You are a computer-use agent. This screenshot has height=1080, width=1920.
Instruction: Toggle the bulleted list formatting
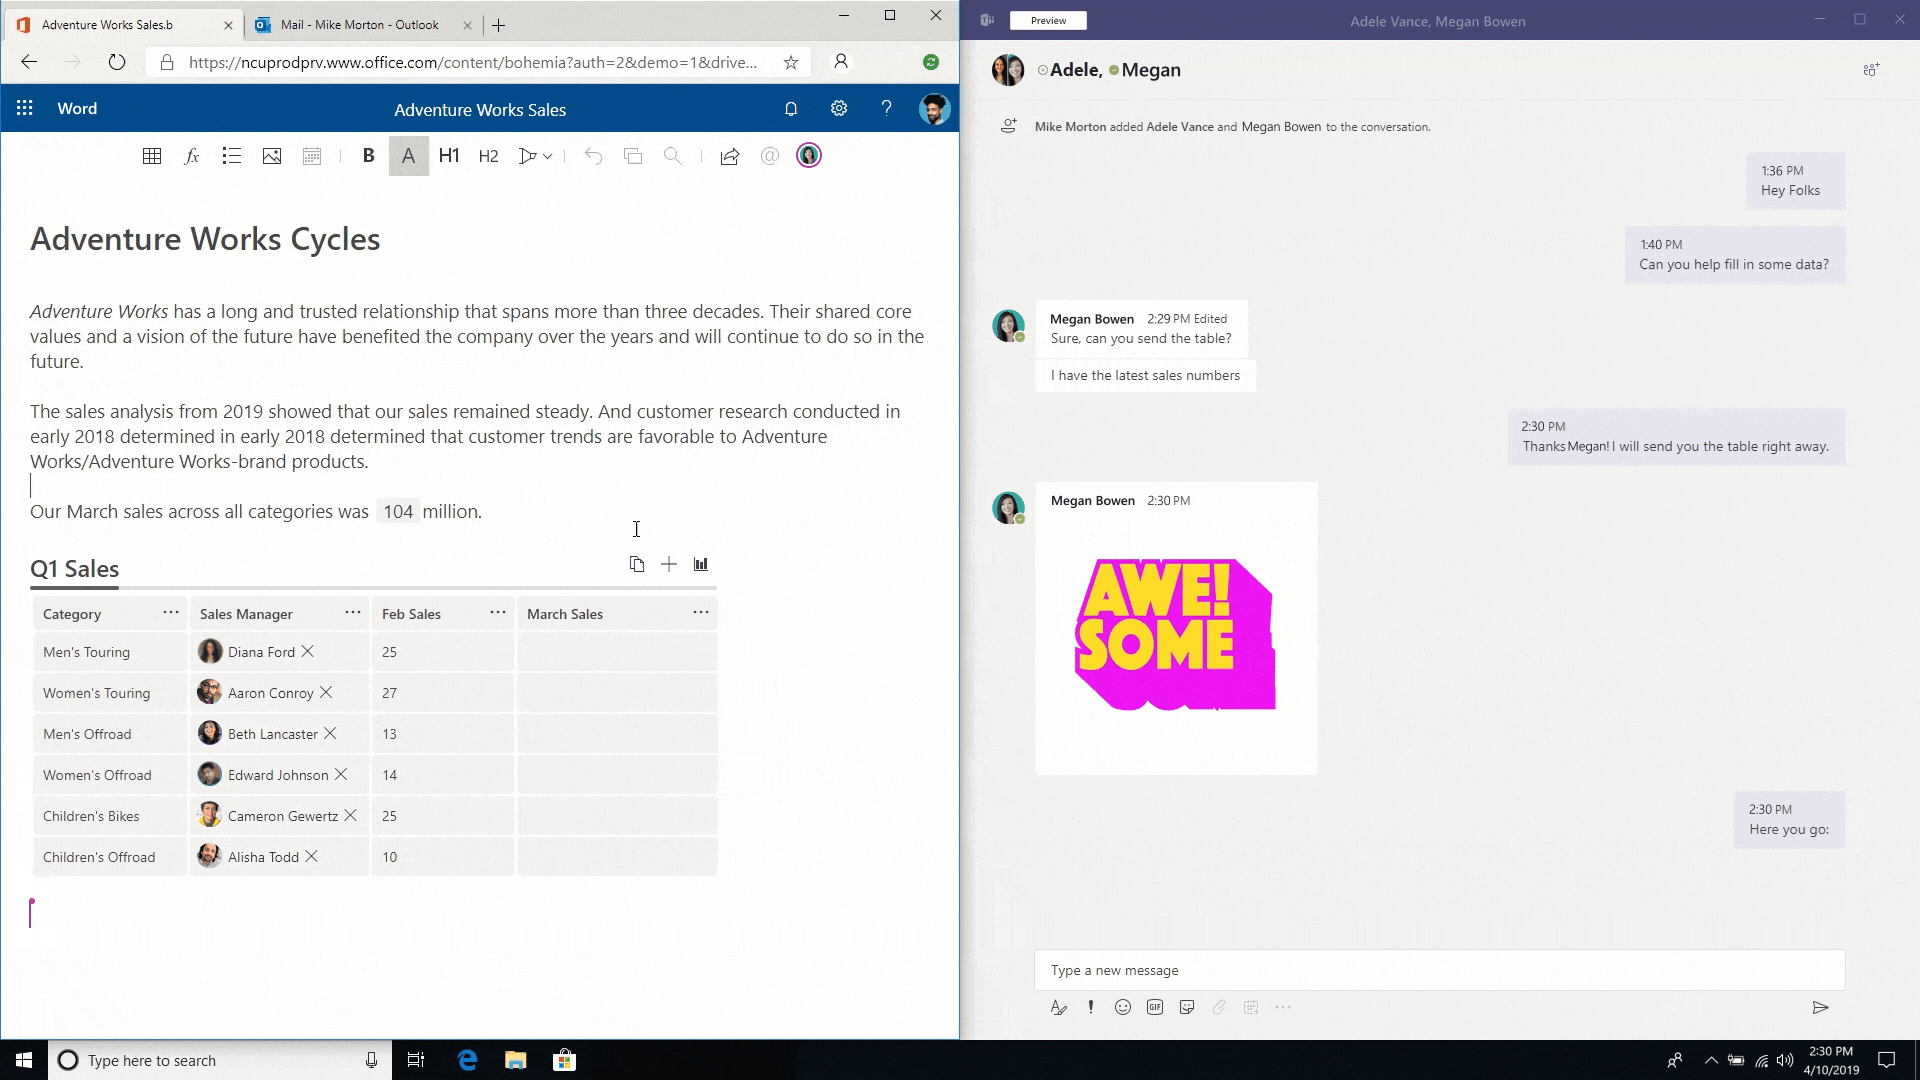(232, 156)
